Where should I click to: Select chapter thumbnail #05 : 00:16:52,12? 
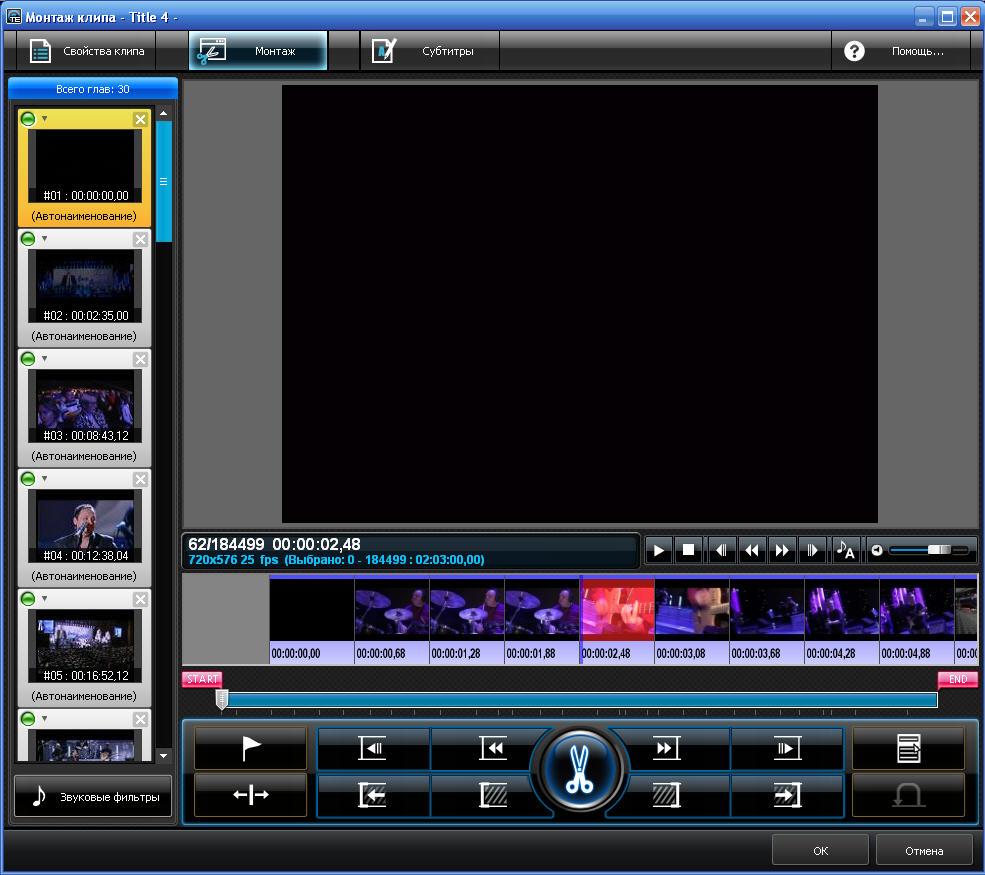coord(85,646)
